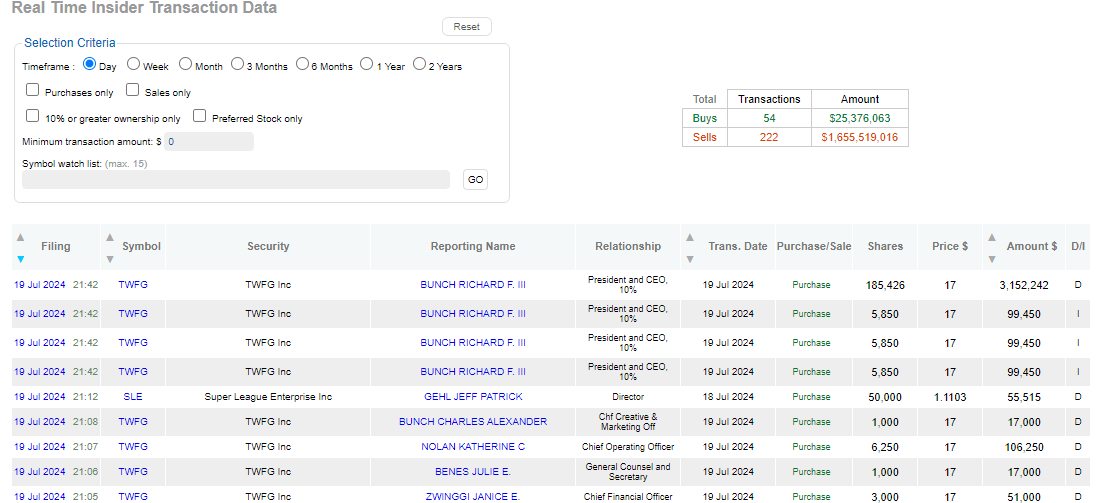Tick 10% or greater ownership only
1107x503 pixels.
pyautogui.click(x=33, y=117)
